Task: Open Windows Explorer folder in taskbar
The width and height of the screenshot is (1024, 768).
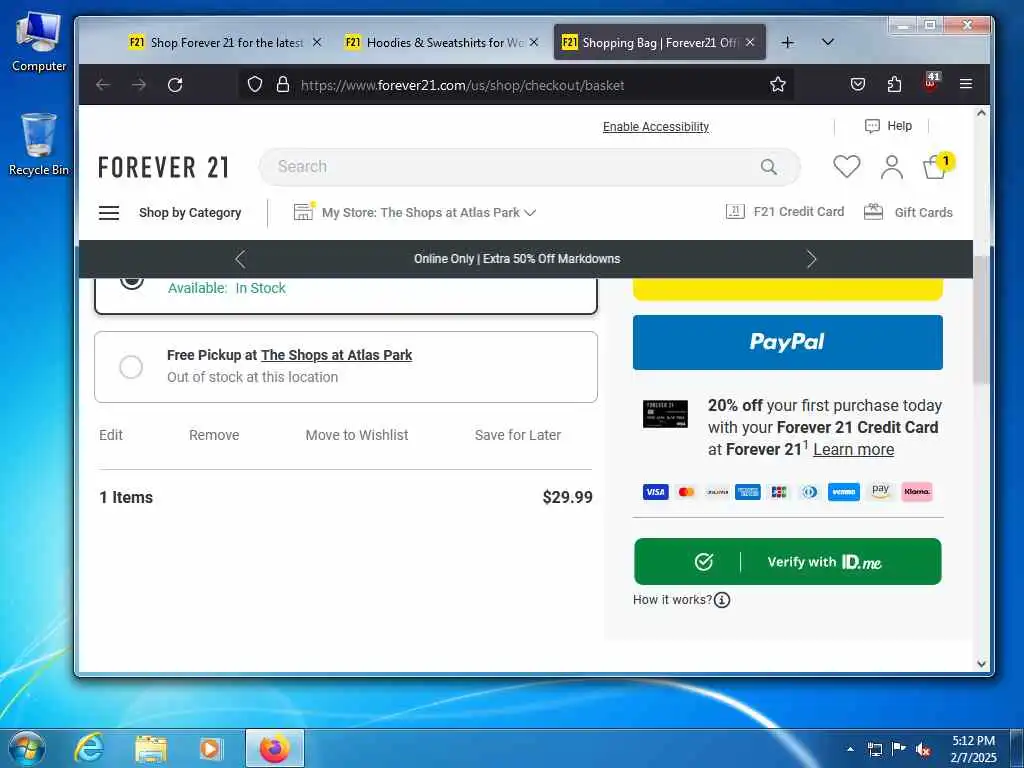Action: (151, 748)
